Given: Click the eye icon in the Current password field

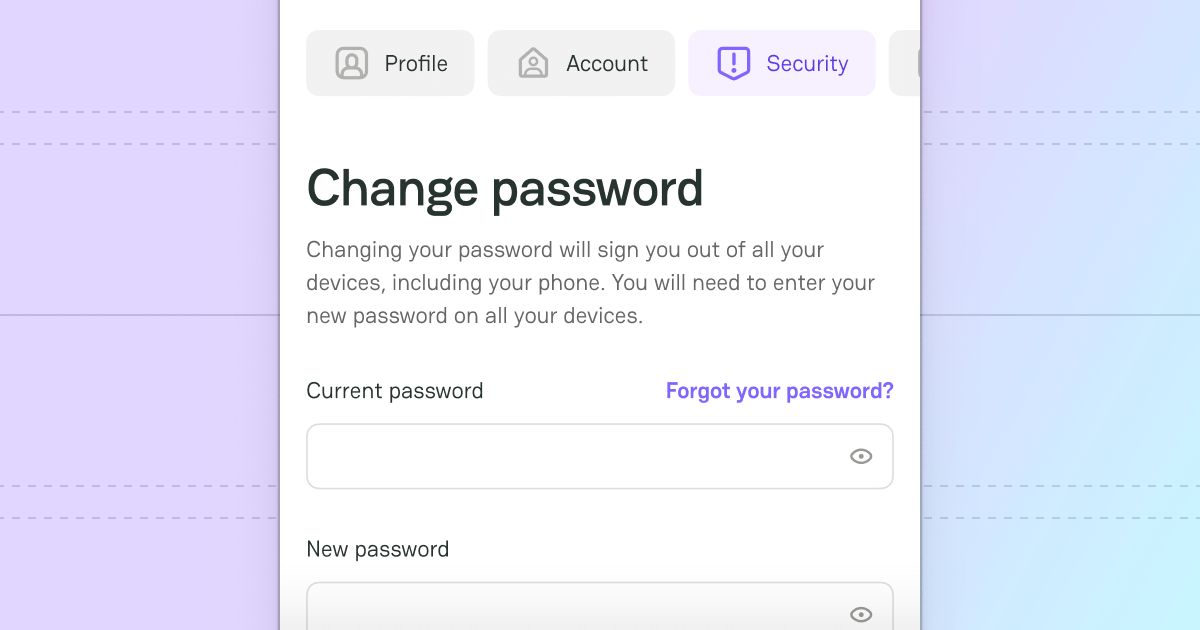Looking at the screenshot, I should point(861,456).
